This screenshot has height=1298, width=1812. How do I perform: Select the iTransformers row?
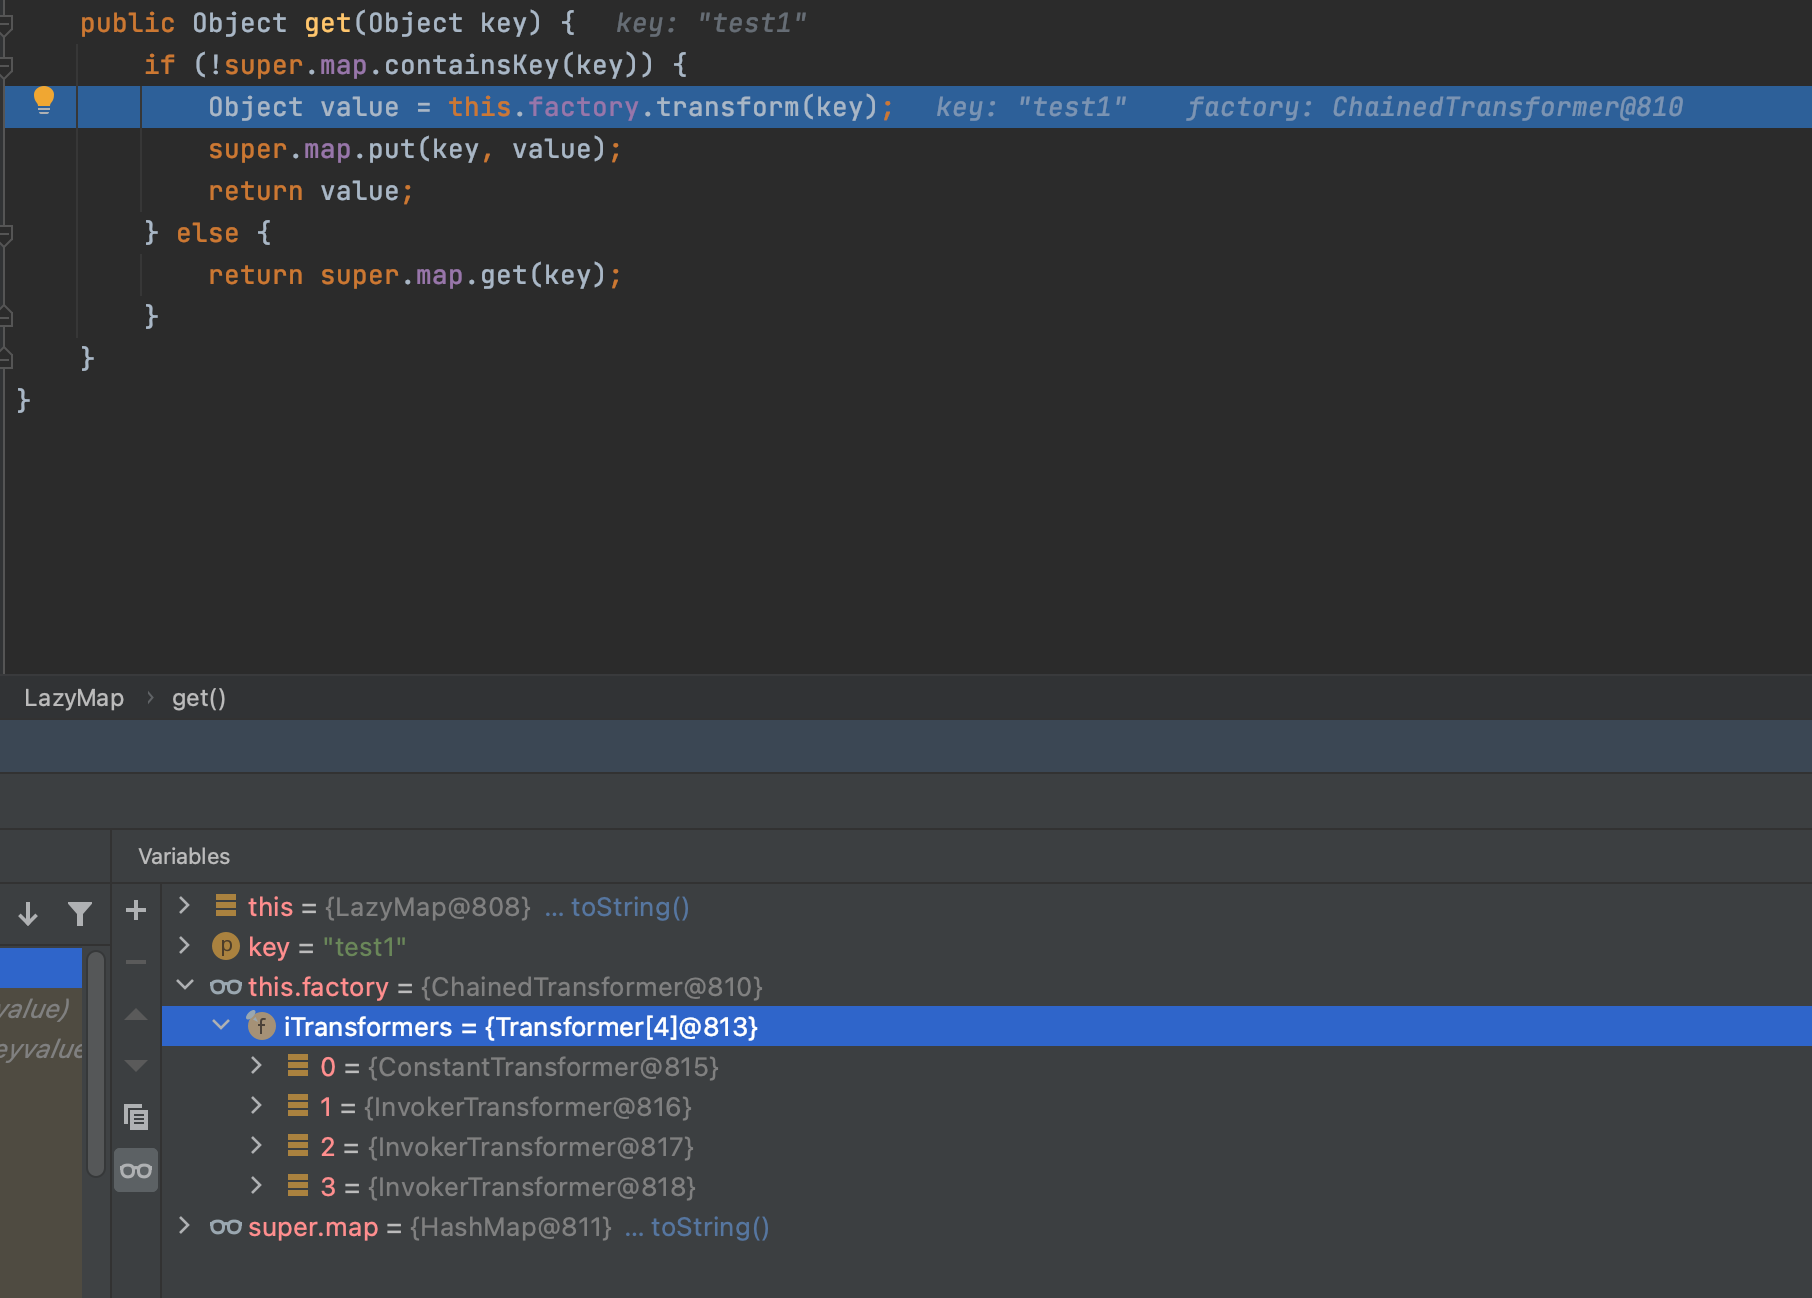986,1026
